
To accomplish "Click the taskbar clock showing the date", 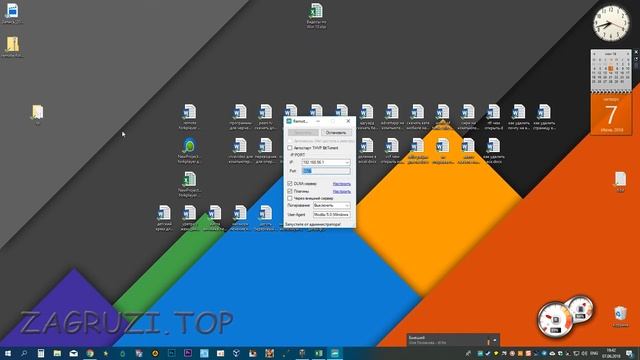I will (x=611, y=353).
